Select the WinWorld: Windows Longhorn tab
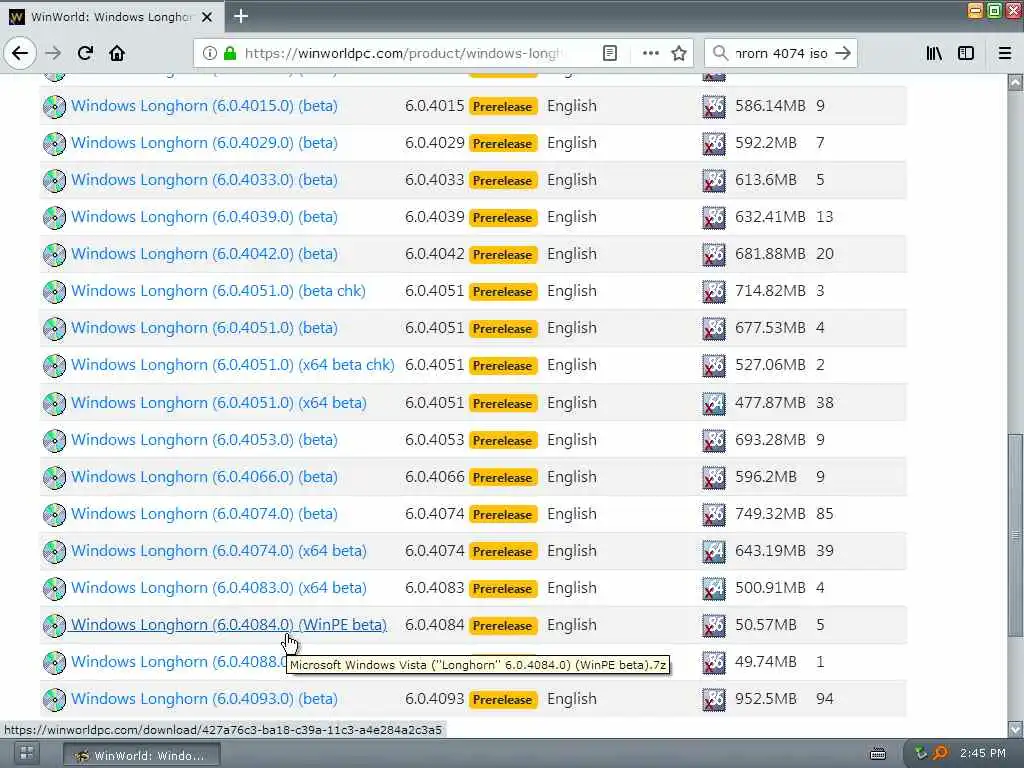 click(x=112, y=17)
